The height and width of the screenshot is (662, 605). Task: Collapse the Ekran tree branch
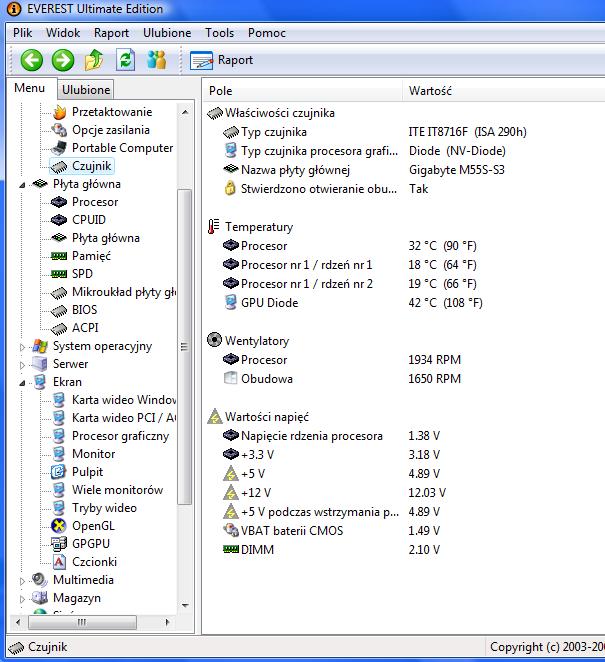click(22, 383)
